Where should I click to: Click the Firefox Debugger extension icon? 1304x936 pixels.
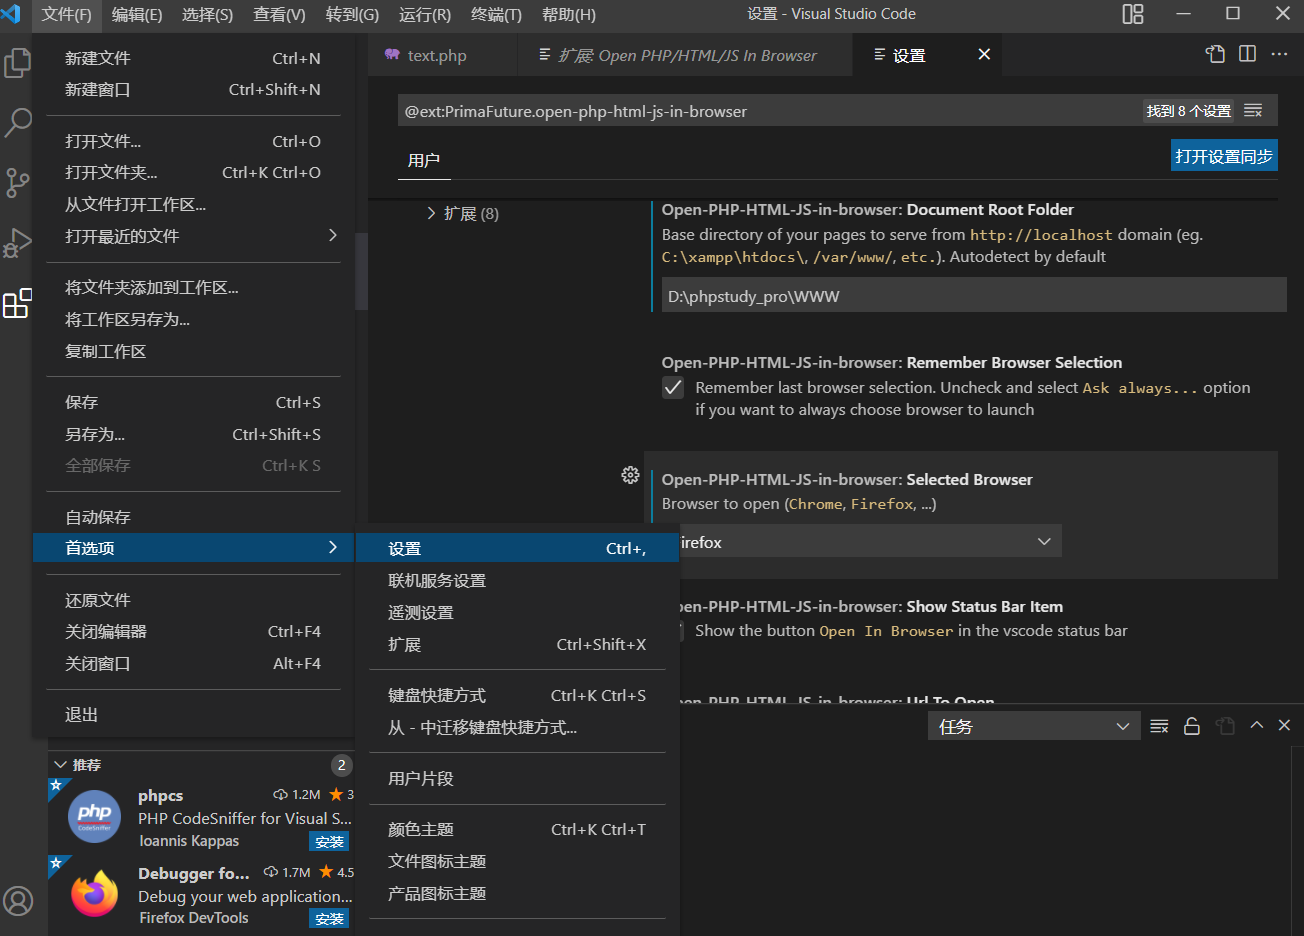[95, 893]
